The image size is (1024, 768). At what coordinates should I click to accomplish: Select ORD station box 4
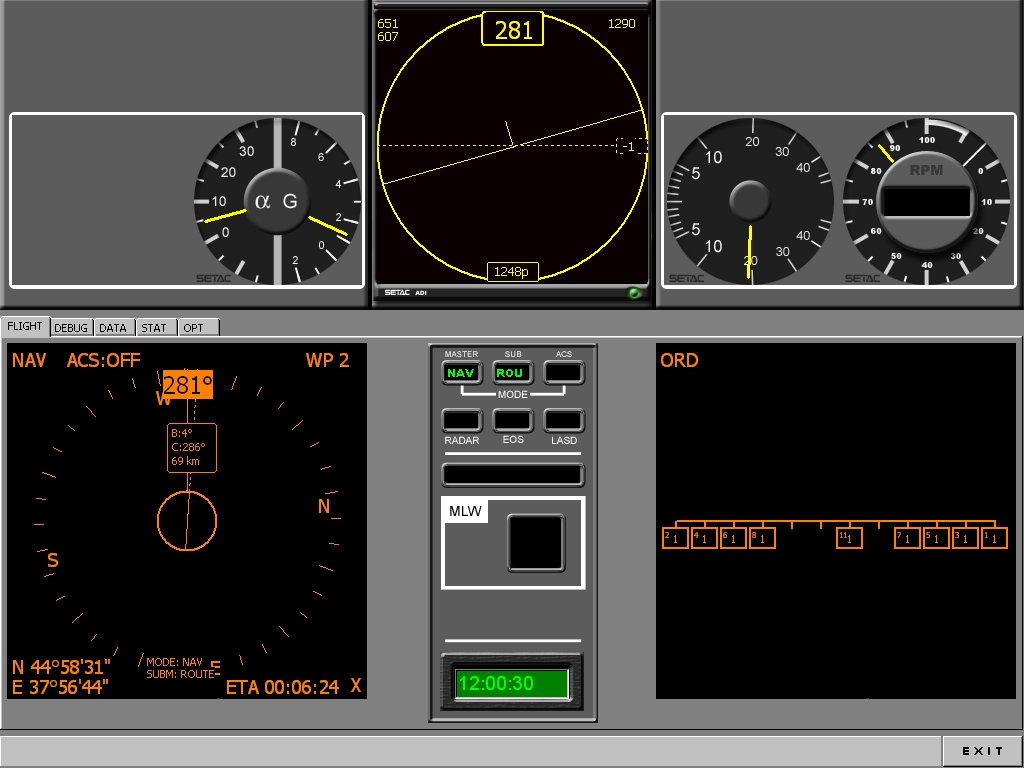[x=704, y=538]
